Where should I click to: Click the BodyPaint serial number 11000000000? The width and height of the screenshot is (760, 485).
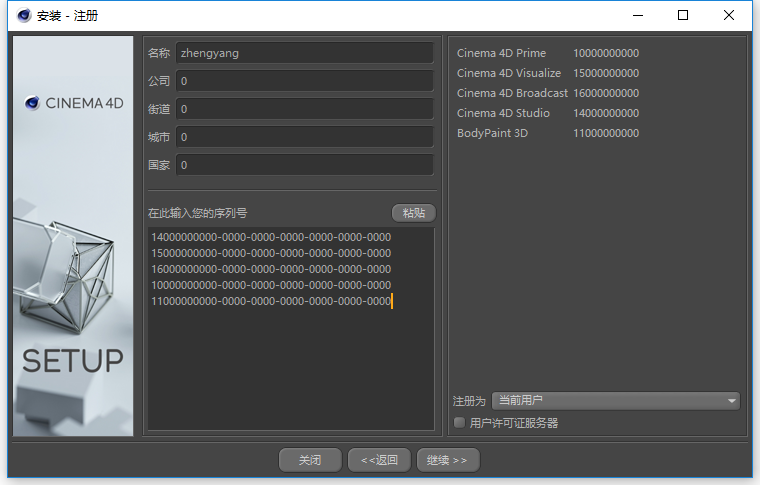606,133
